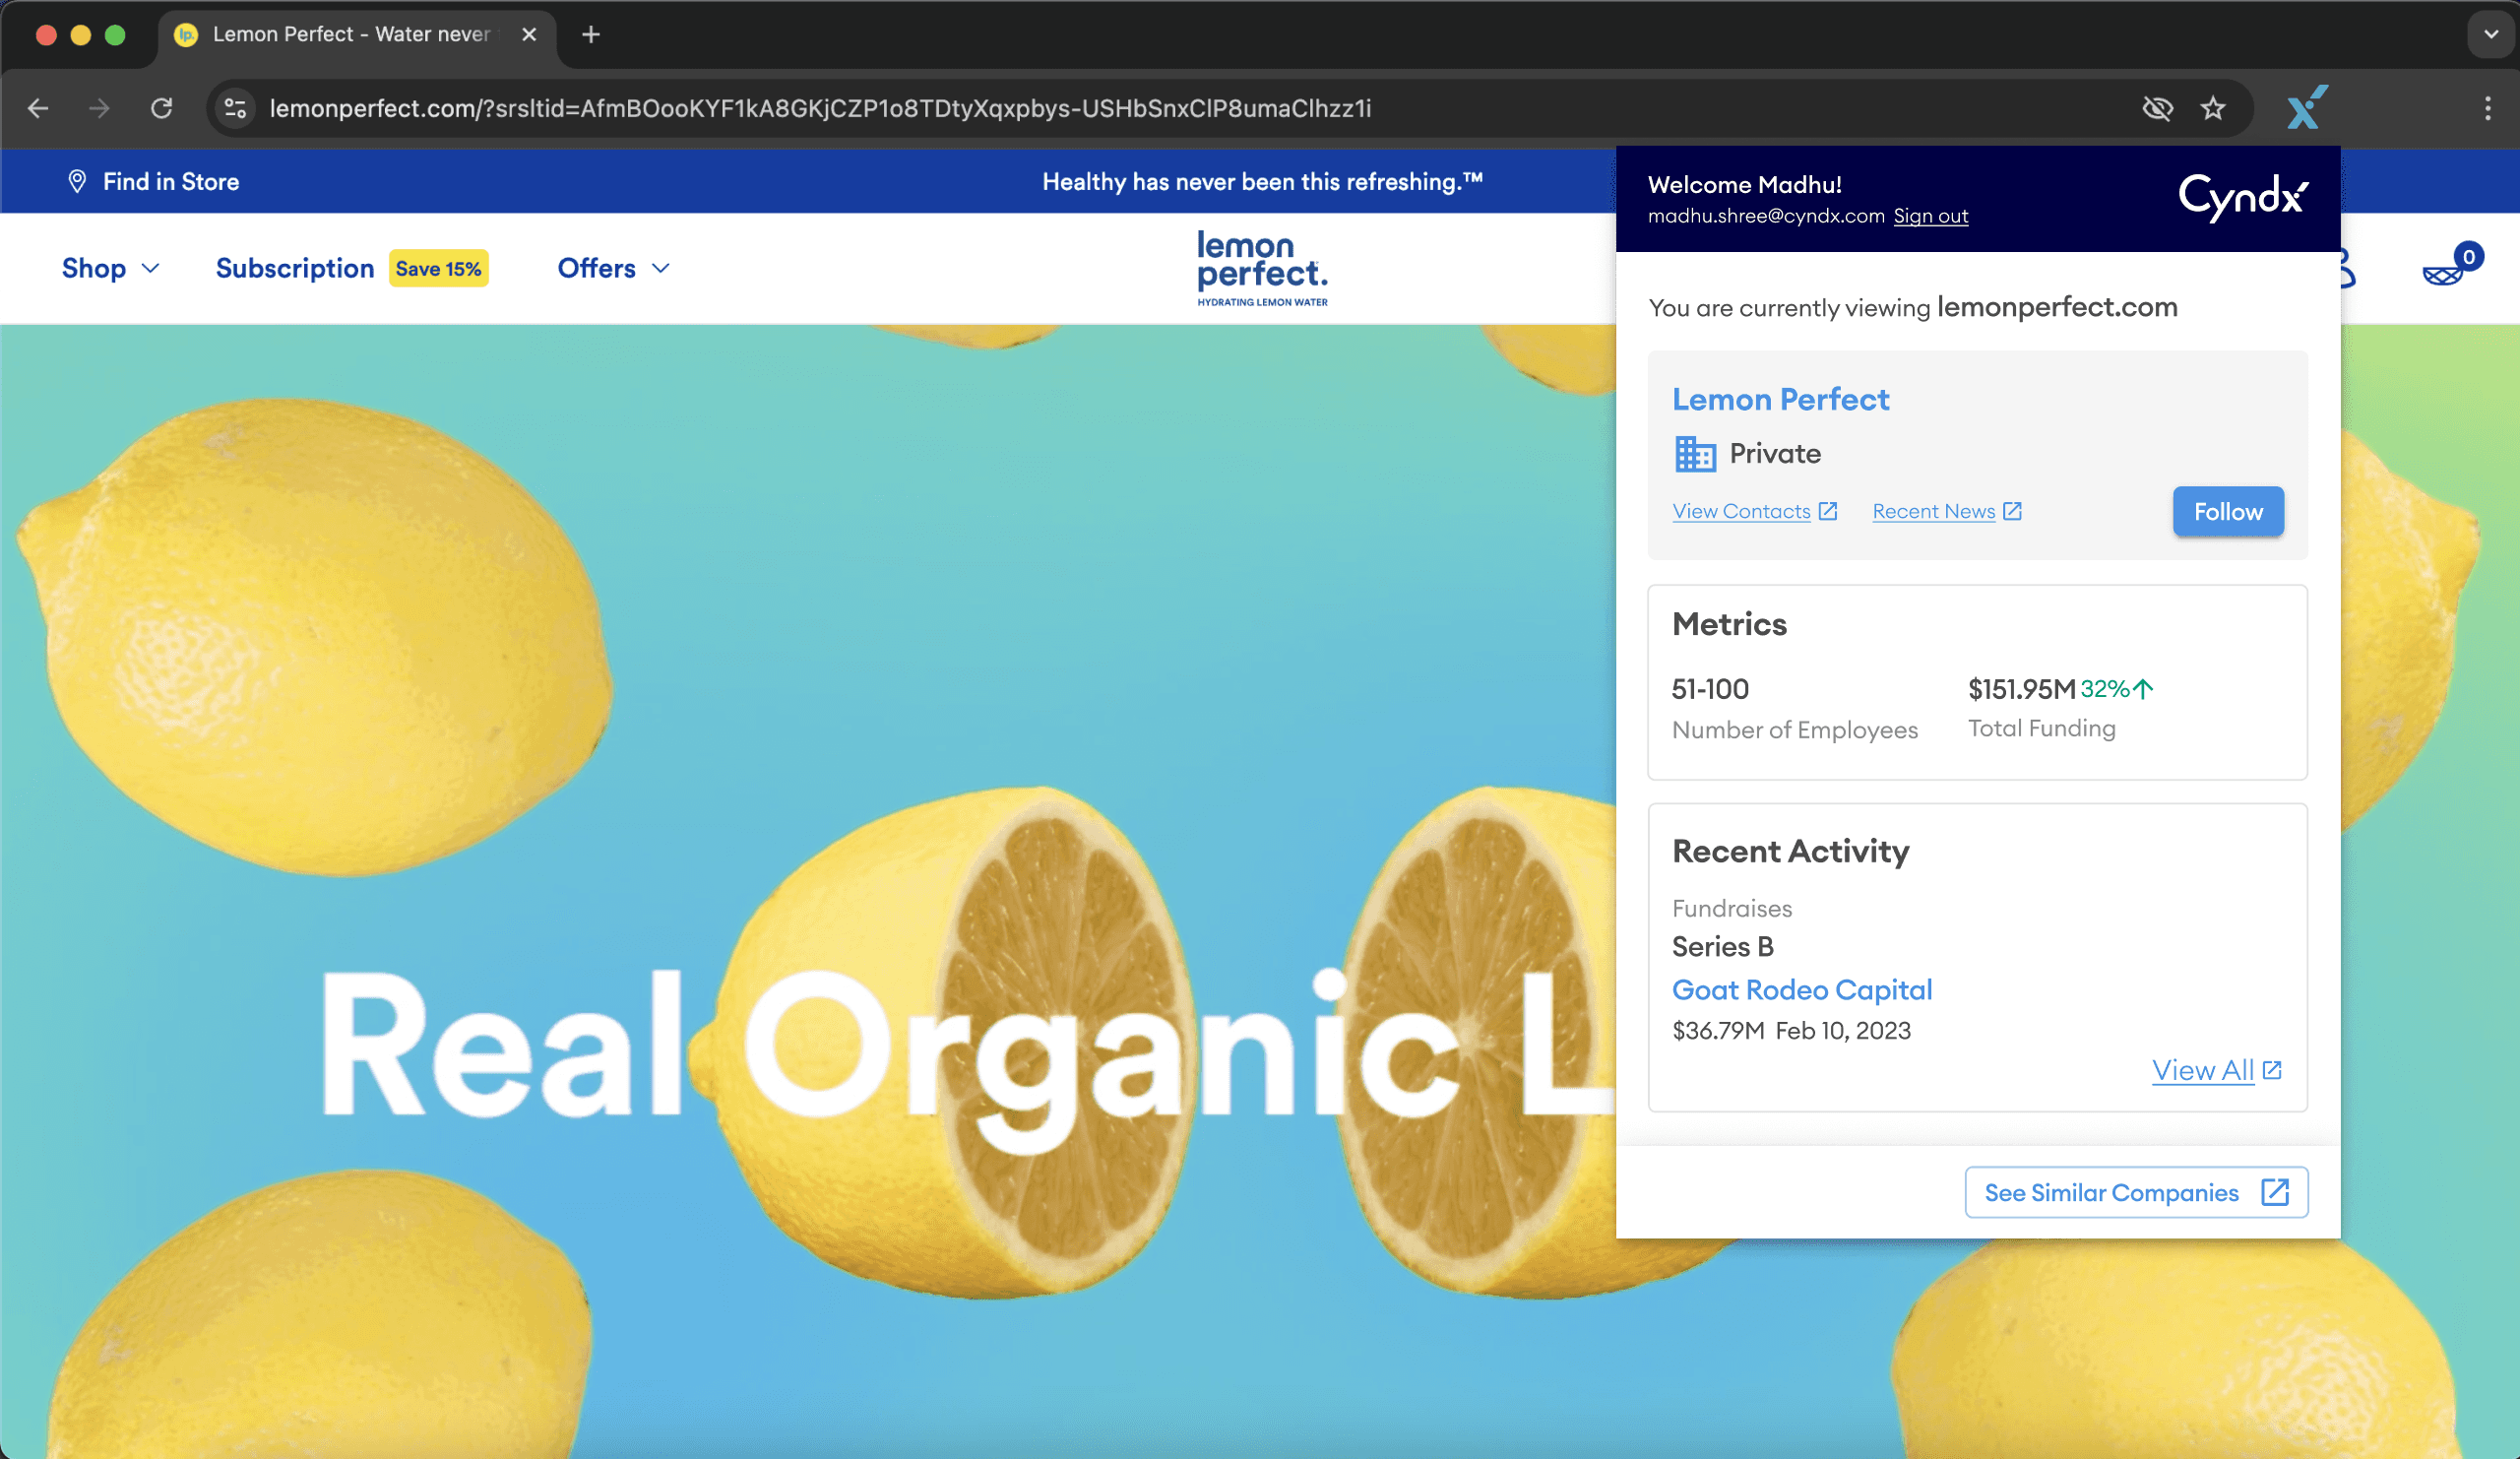Click the $36.79M fundraise amount

[x=1718, y=1031]
